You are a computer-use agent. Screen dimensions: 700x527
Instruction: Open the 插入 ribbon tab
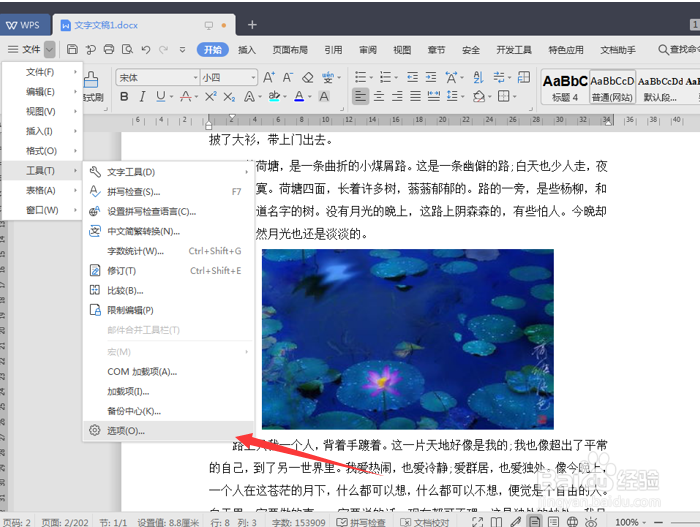pos(247,50)
